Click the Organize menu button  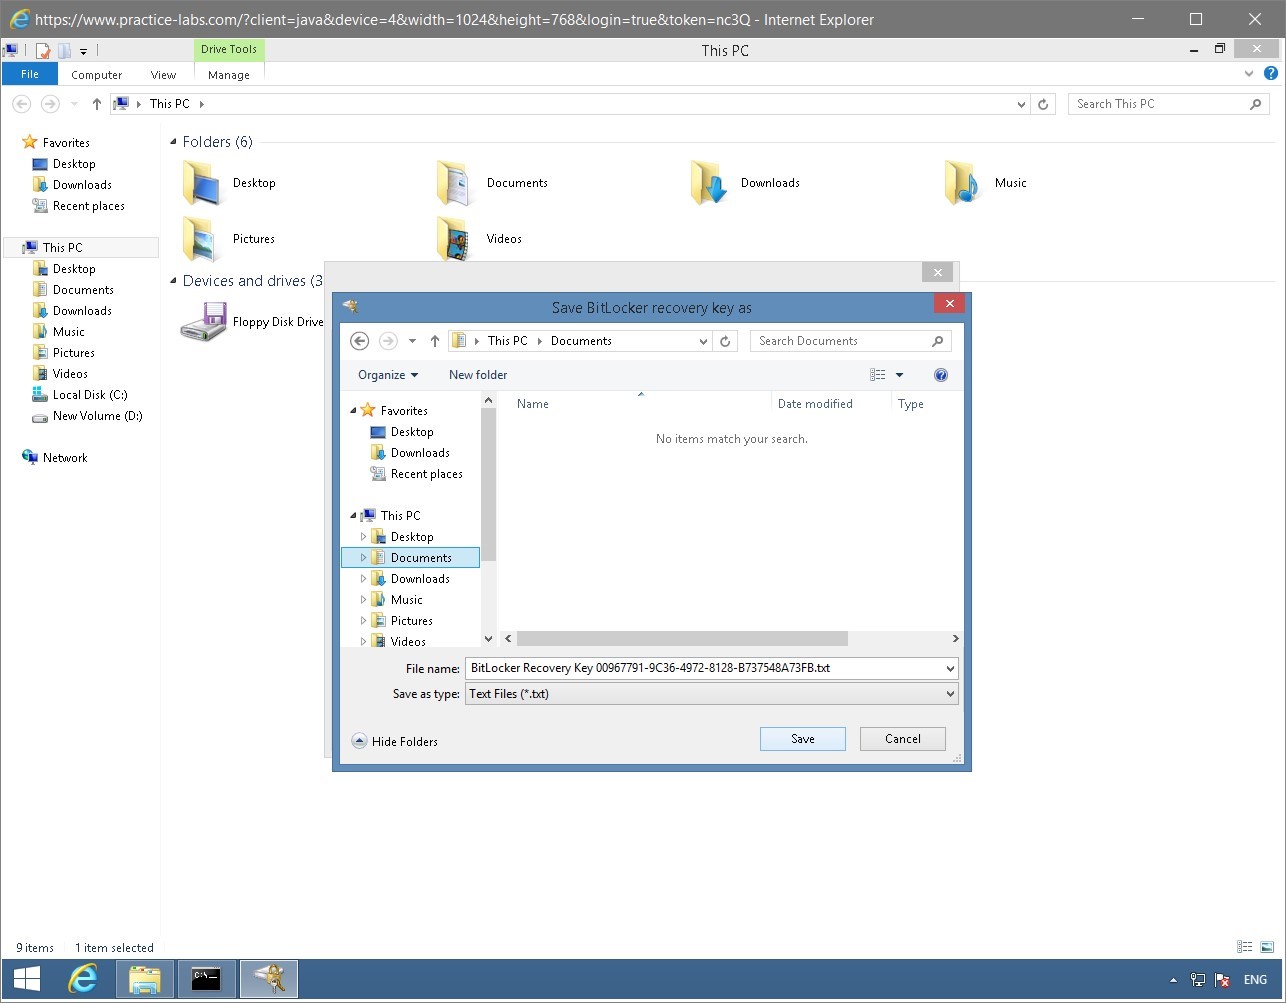point(386,374)
